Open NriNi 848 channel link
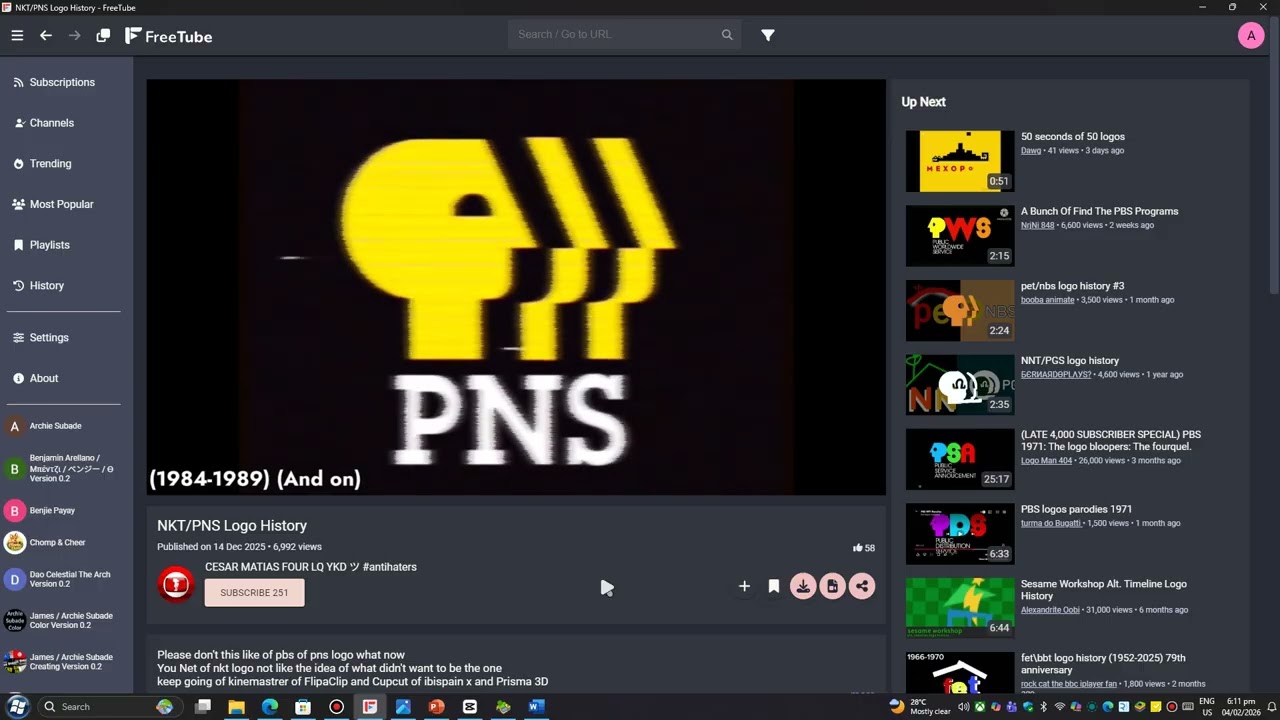Viewport: 1280px width, 720px height. click(x=1038, y=225)
